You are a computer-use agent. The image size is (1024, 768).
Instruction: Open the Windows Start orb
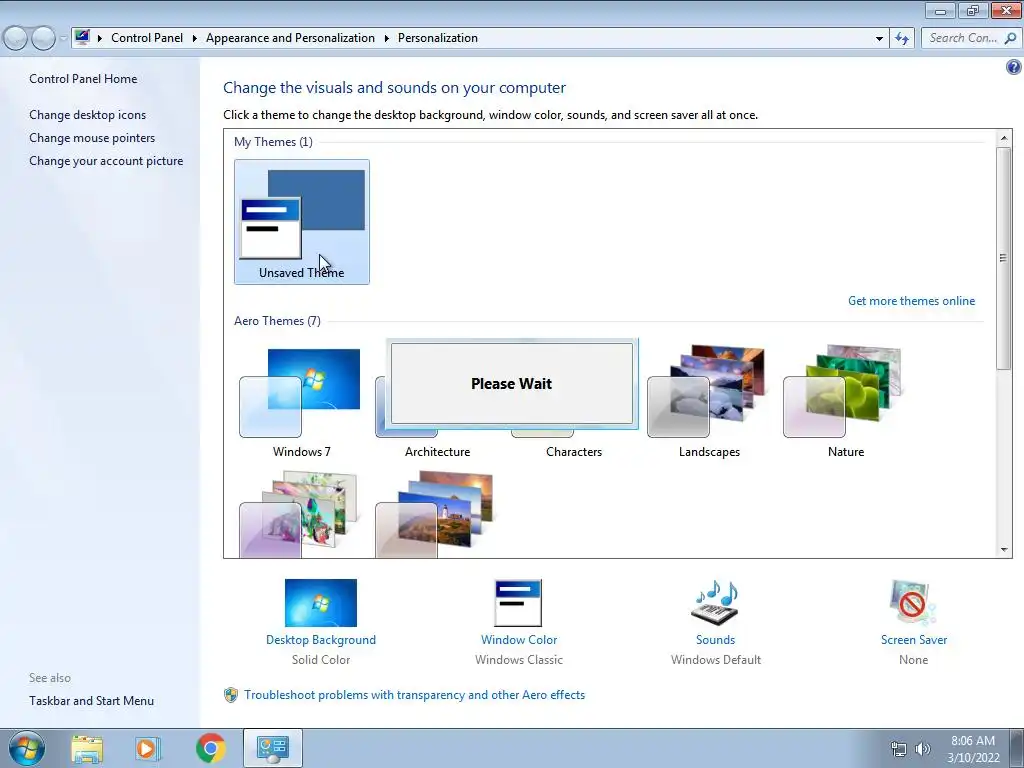click(27, 748)
